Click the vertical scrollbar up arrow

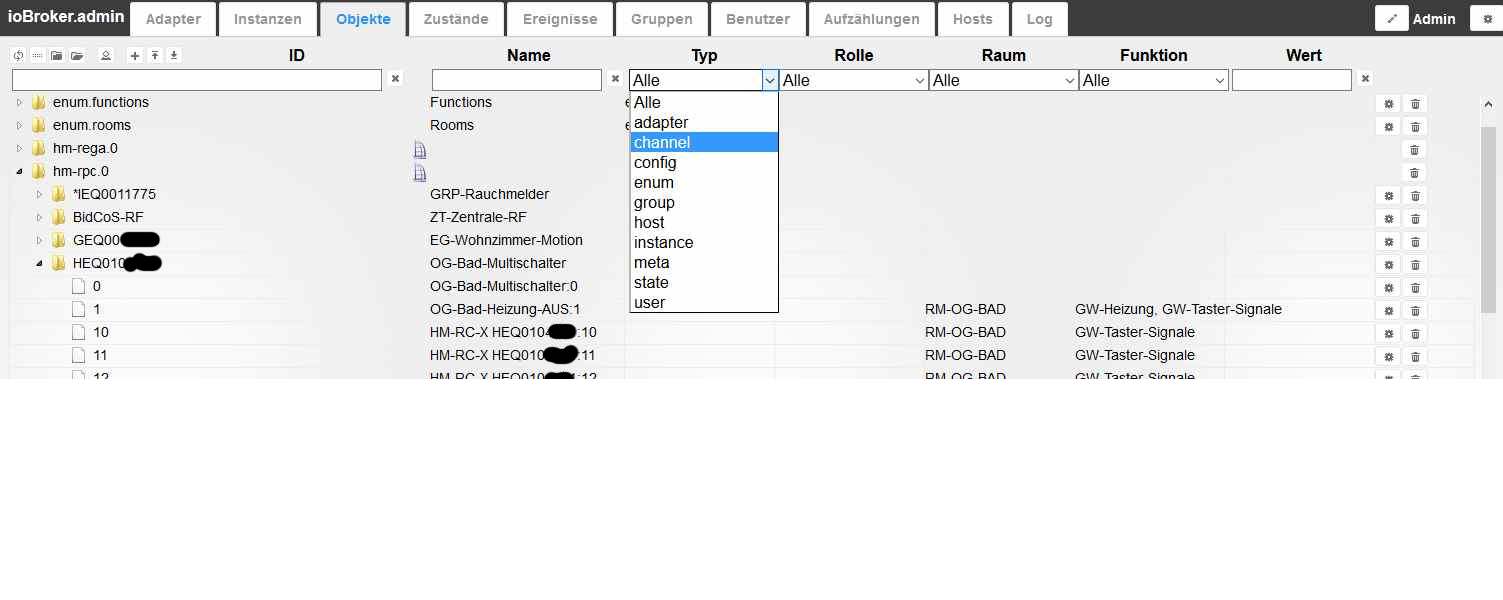[1488, 103]
